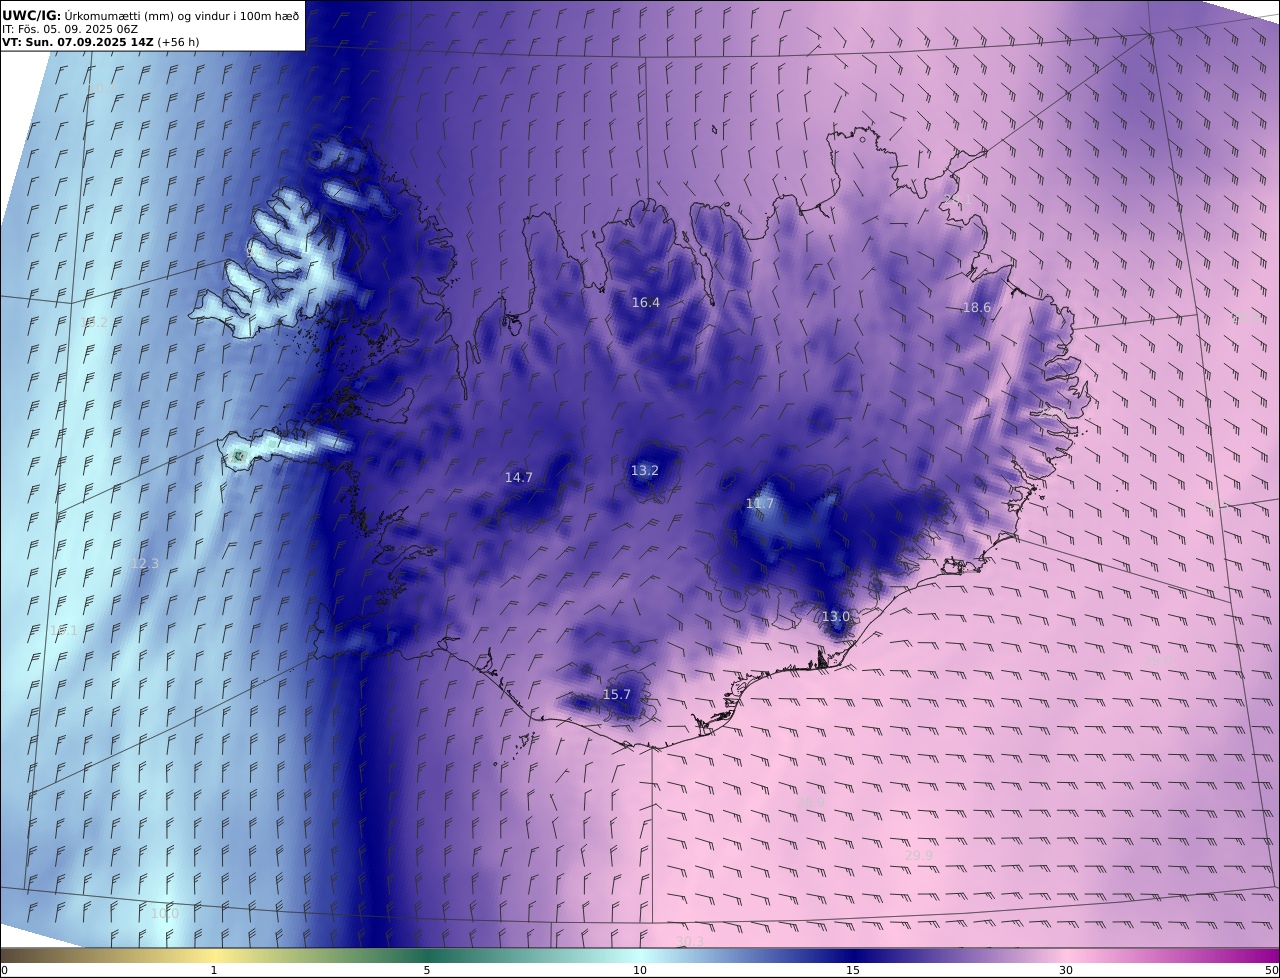Click the faint 28.9 value south of Iceland
1280x978 pixels.
(x=811, y=802)
